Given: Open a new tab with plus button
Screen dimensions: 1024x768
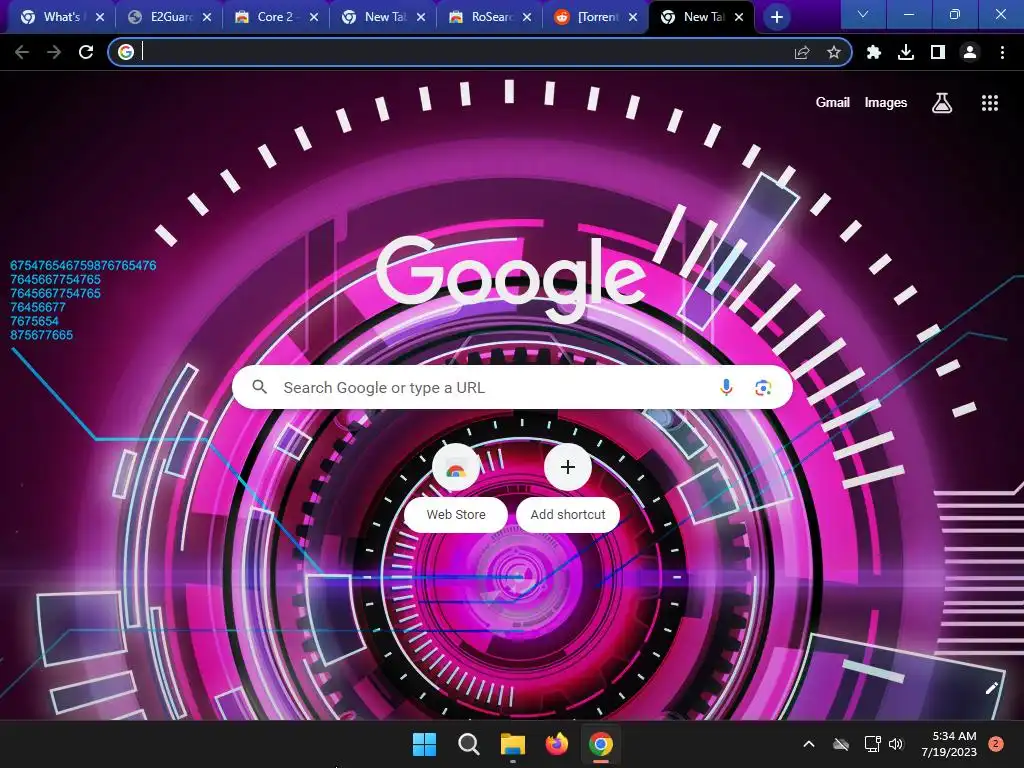Looking at the screenshot, I should coord(776,17).
